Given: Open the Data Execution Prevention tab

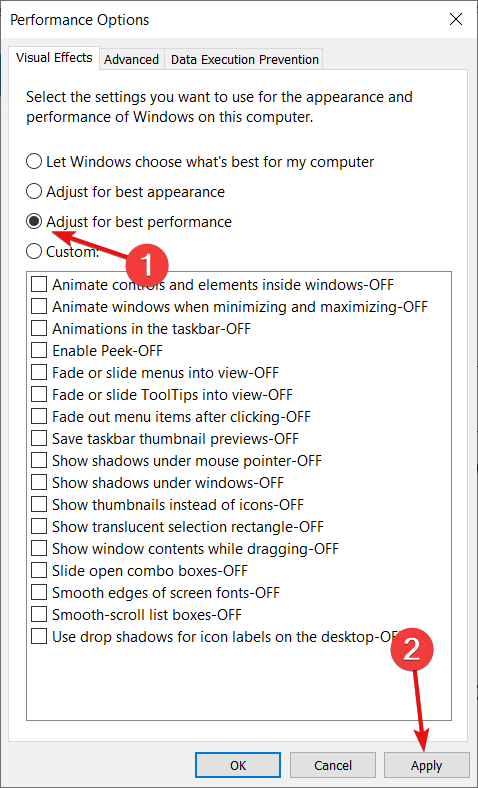Looking at the screenshot, I should click(245, 59).
